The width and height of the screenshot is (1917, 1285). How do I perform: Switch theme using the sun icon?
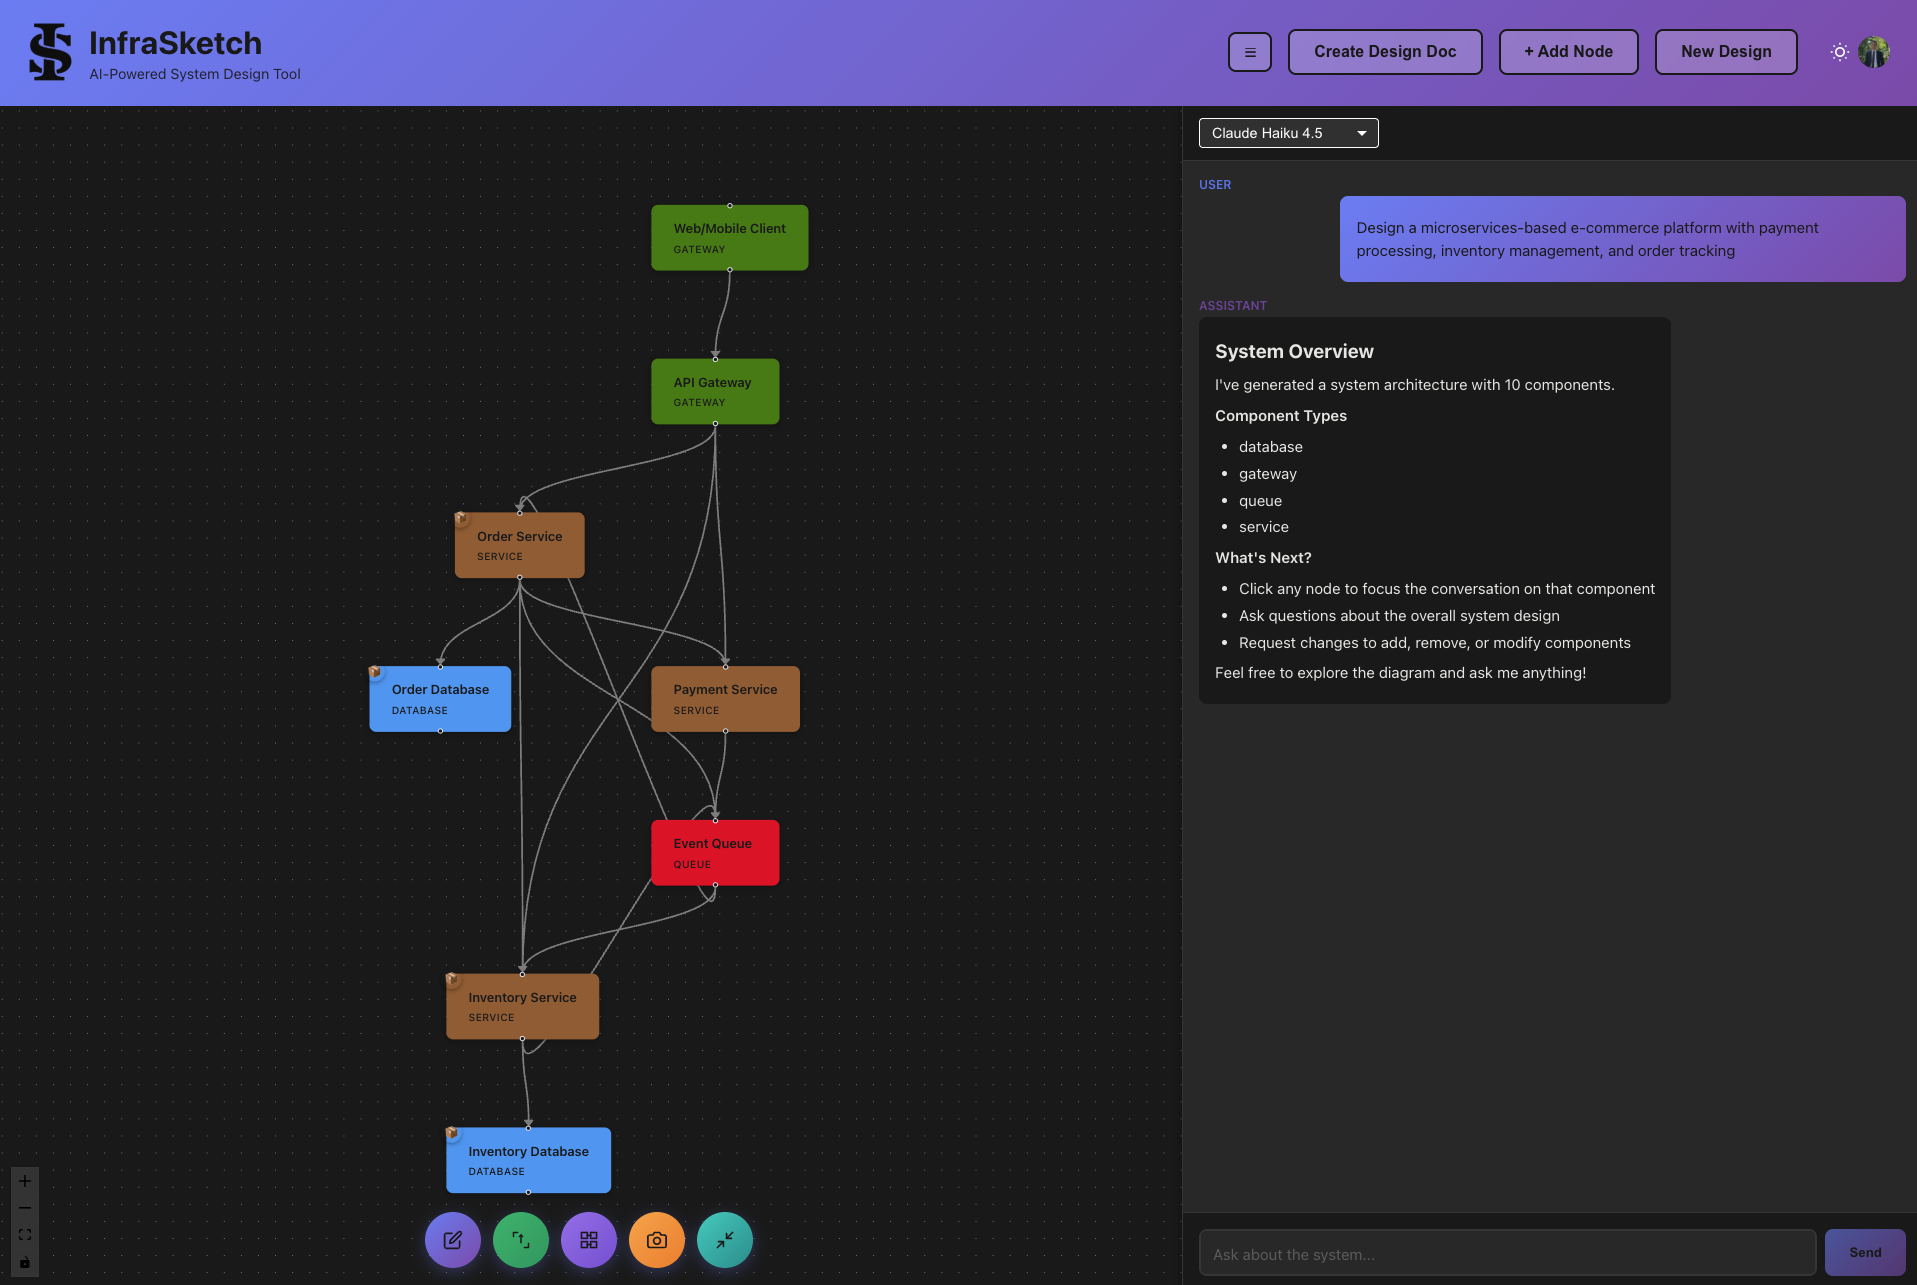click(x=1838, y=51)
